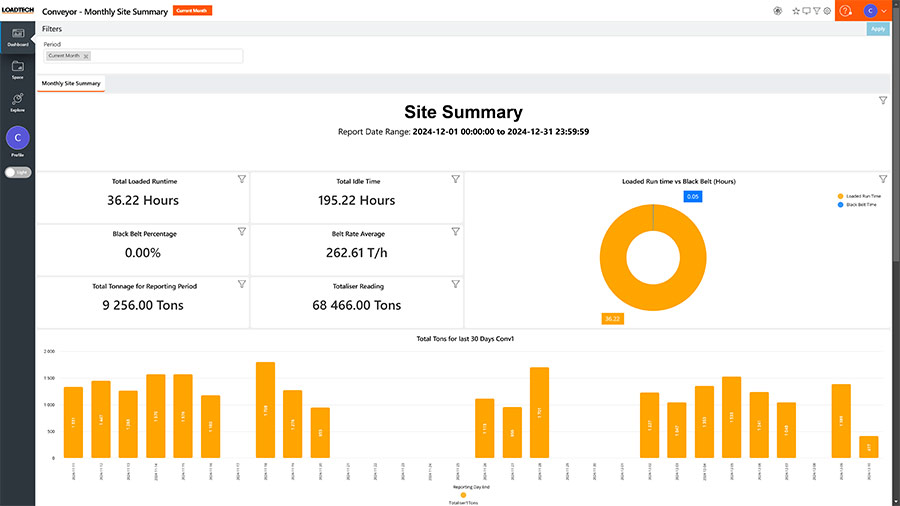Click the Apply filters button
This screenshot has height=506, width=900.
pos(878,29)
